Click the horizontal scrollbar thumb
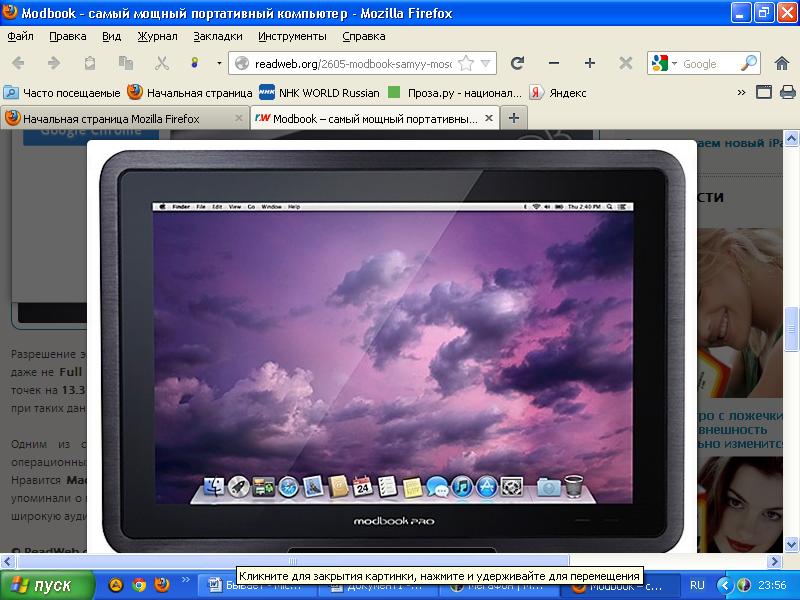This screenshot has height=600, width=800. (x=293, y=562)
